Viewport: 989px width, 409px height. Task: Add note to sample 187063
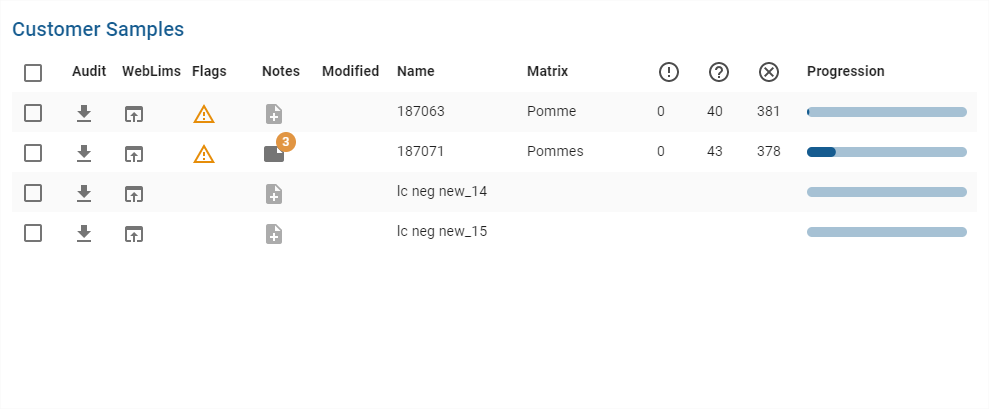274,114
